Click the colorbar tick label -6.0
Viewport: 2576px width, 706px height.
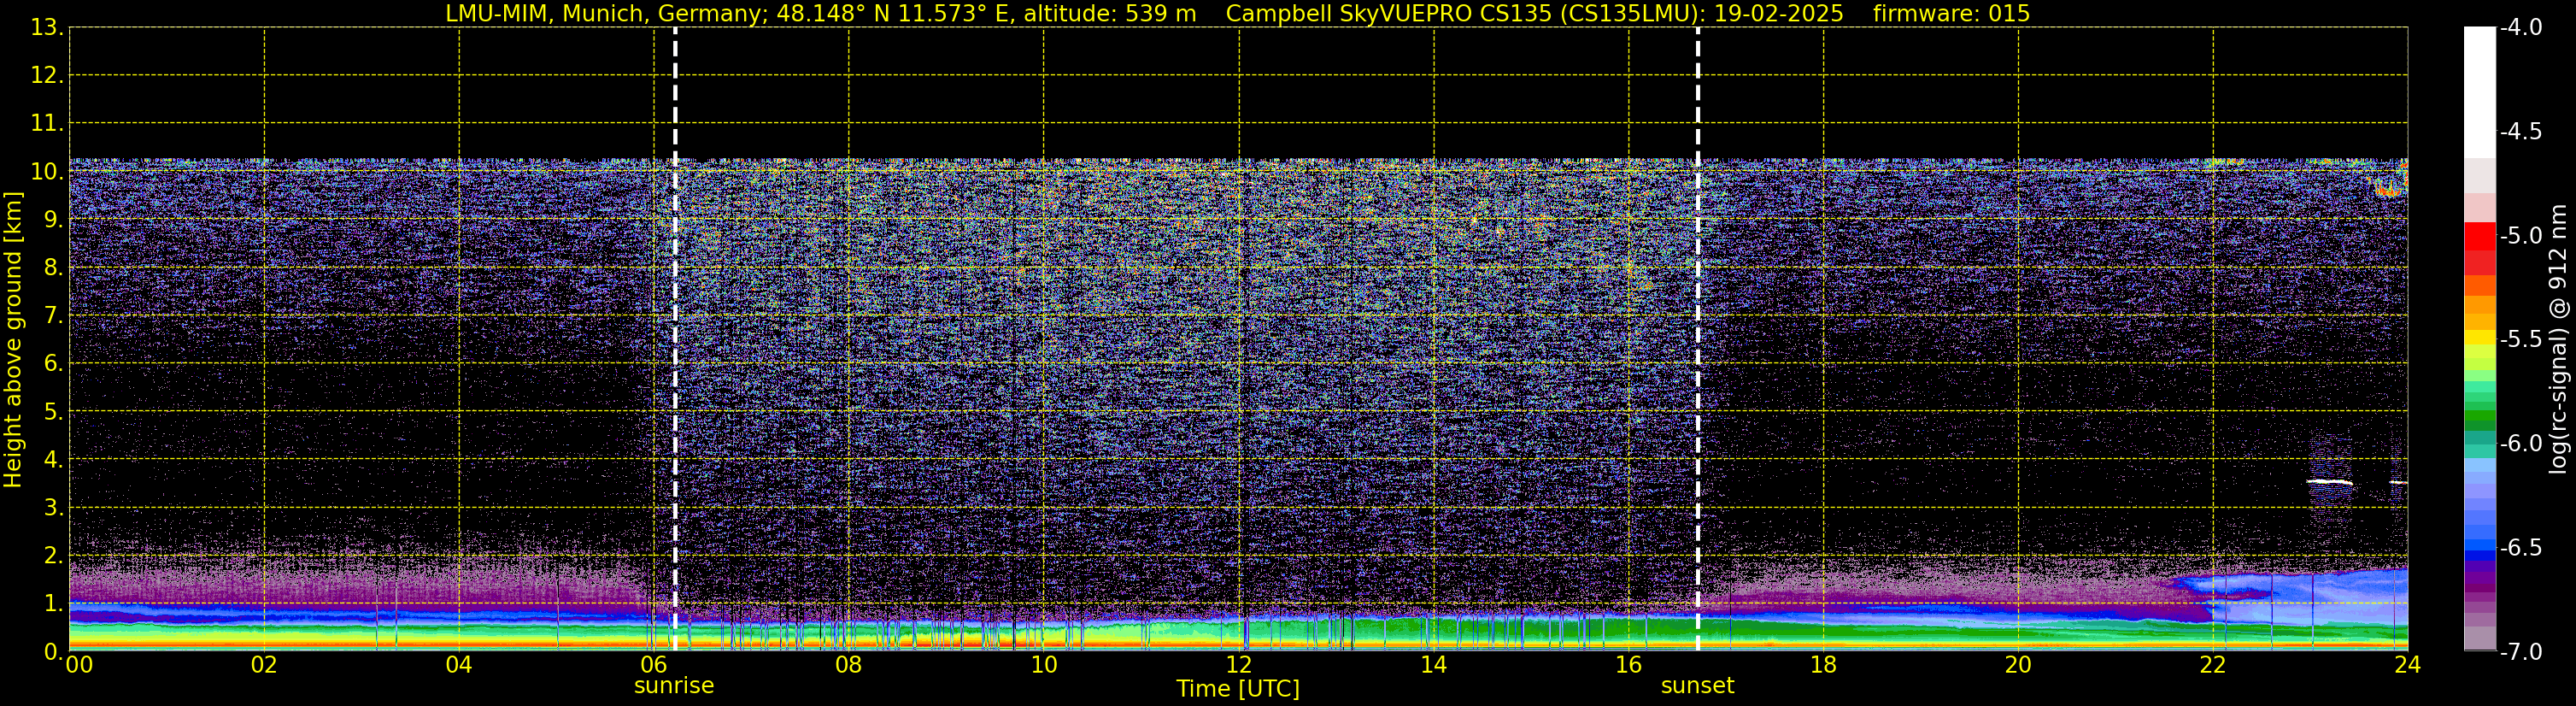[x=2520, y=444]
